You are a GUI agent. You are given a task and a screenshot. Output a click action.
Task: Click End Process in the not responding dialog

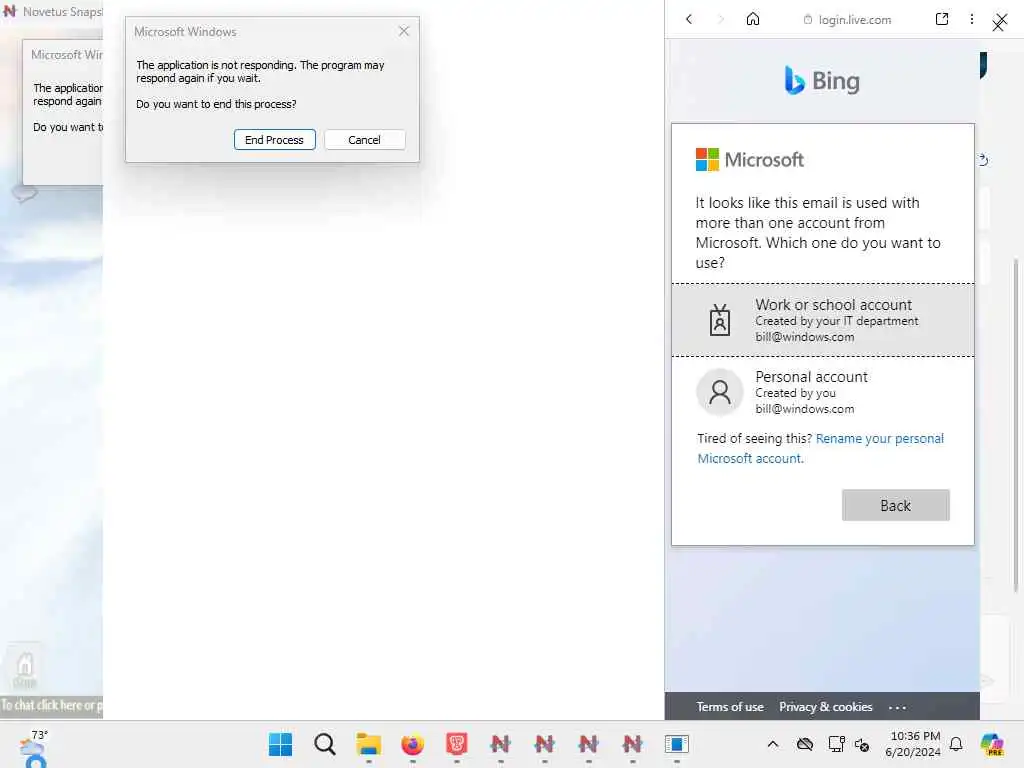(274, 140)
